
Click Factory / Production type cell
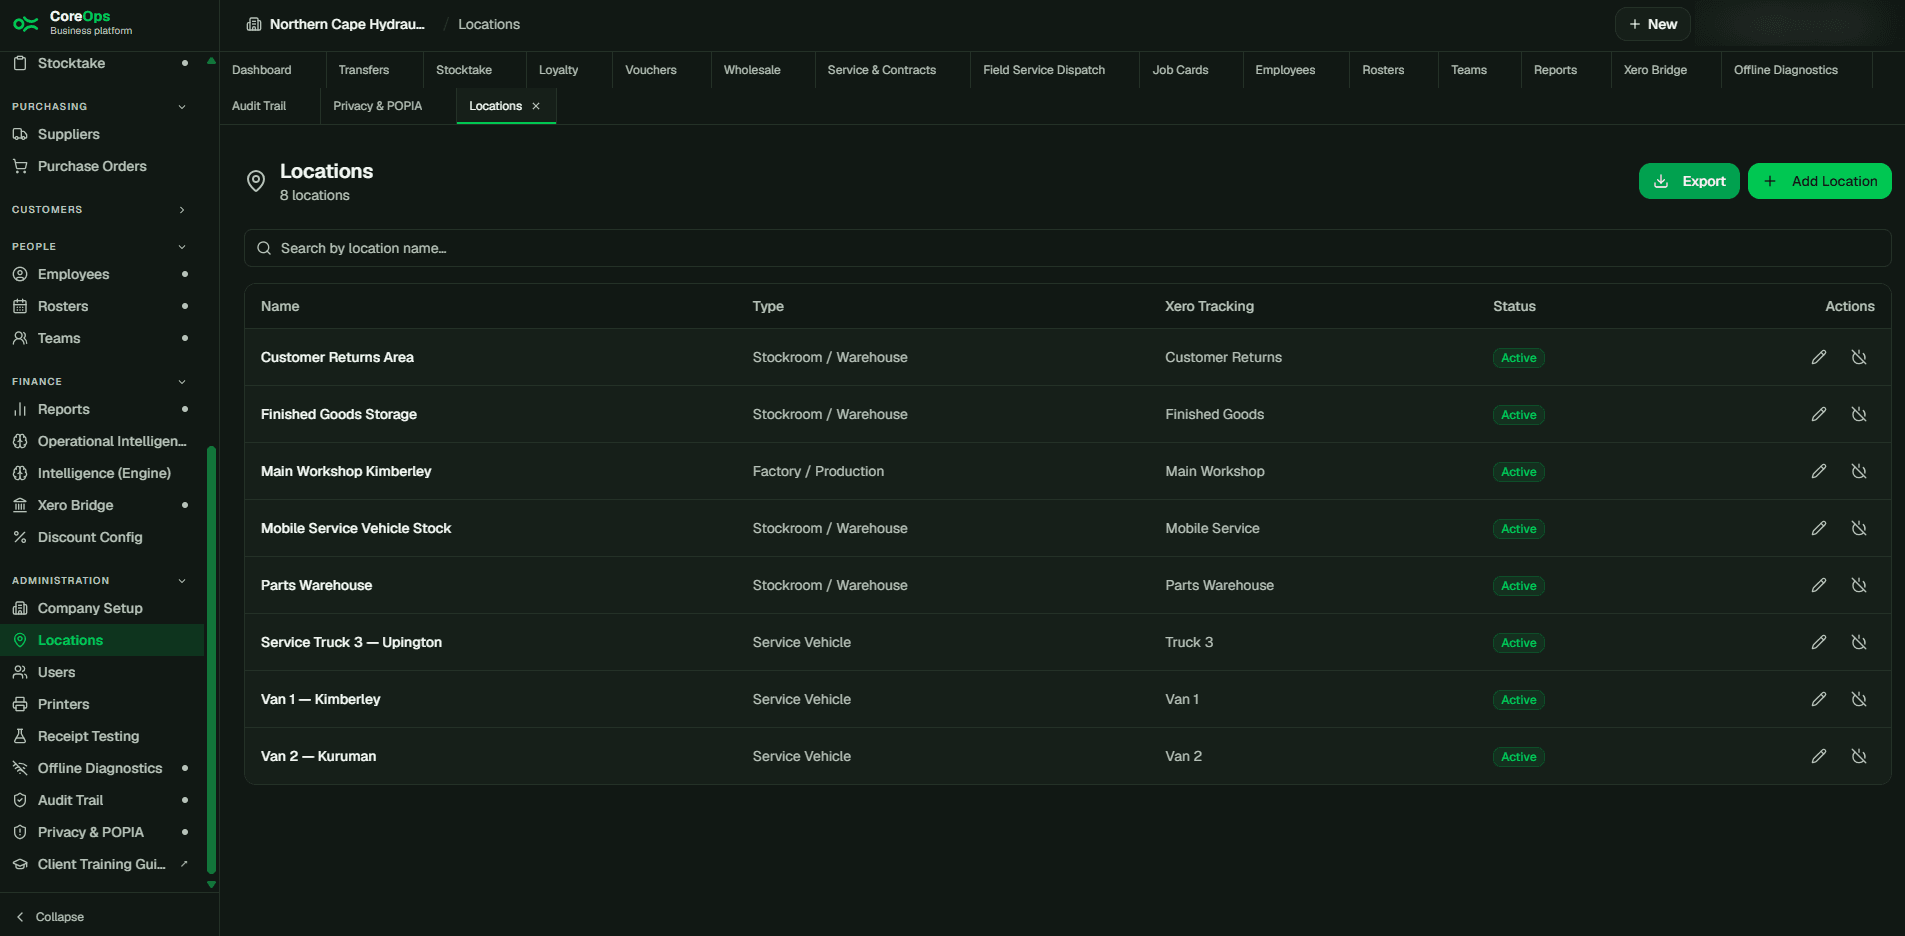(x=818, y=471)
